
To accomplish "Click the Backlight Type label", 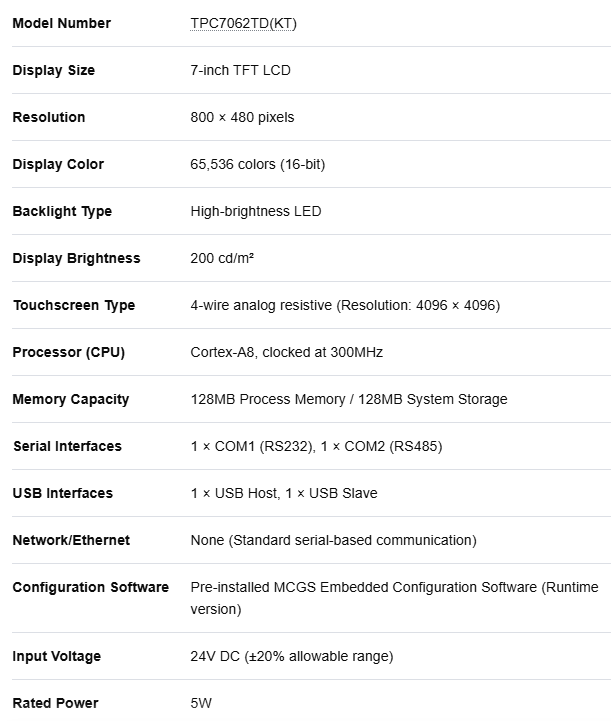I will 62,212.
